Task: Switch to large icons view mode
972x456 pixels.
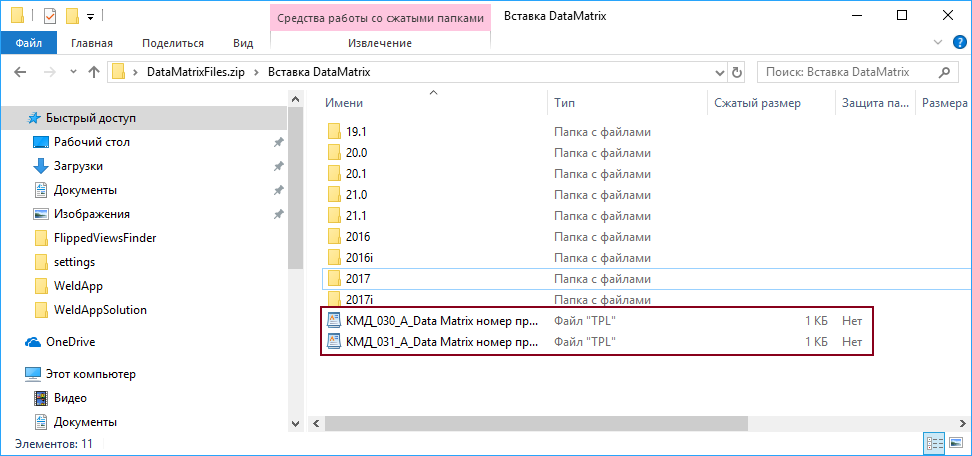Action: pos(955,442)
